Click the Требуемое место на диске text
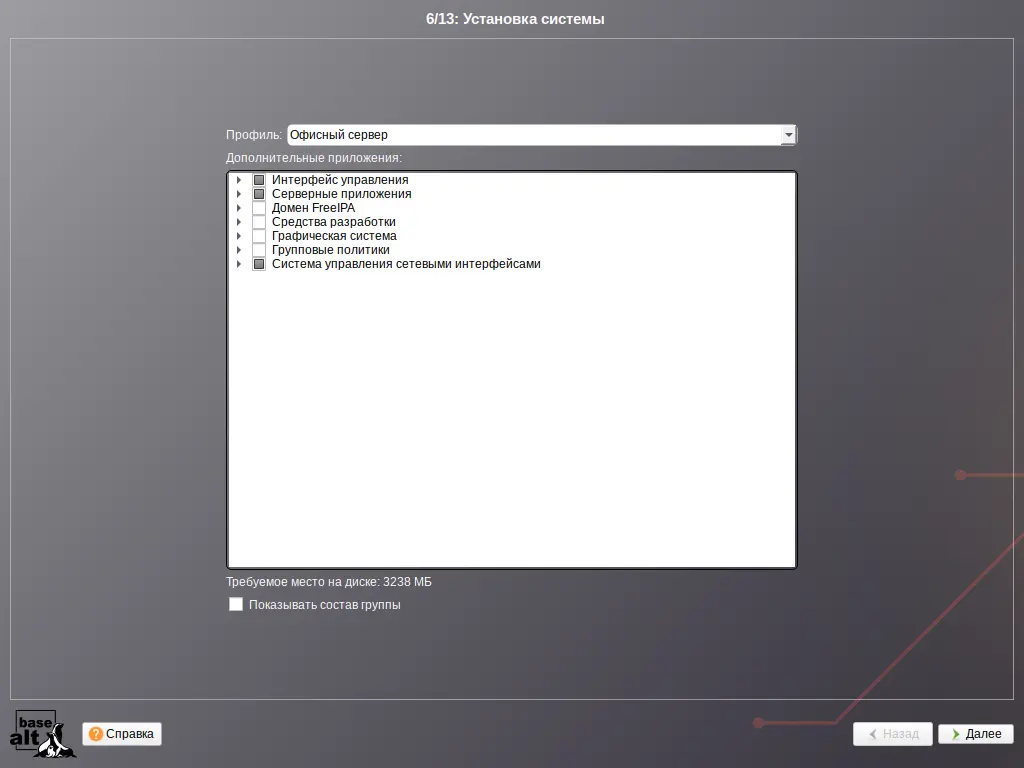Screen dimensions: 1024x768 pos(328,582)
